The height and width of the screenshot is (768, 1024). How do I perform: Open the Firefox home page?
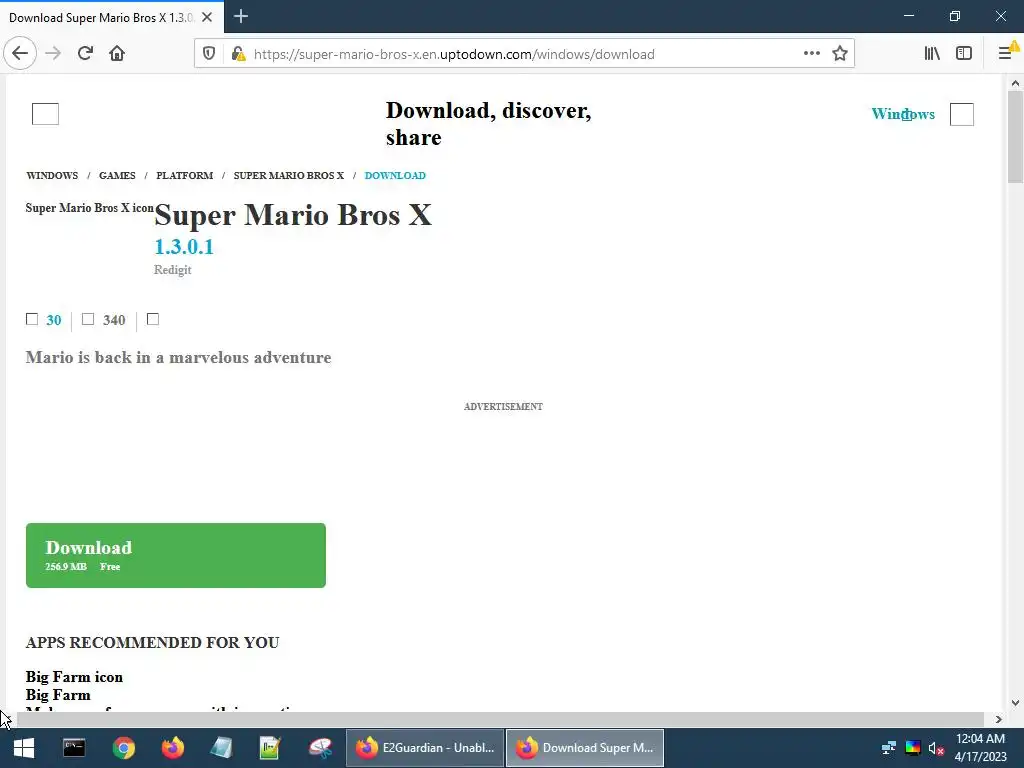click(117, 54)
